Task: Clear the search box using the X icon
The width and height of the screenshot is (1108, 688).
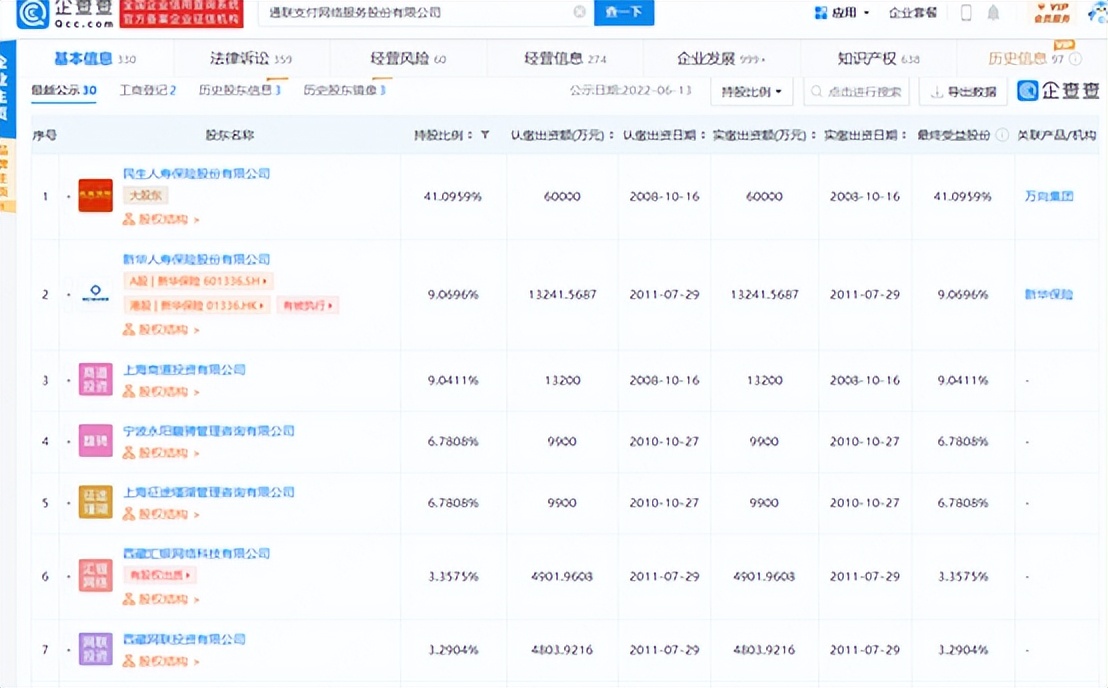Action: tap(577, 12)
